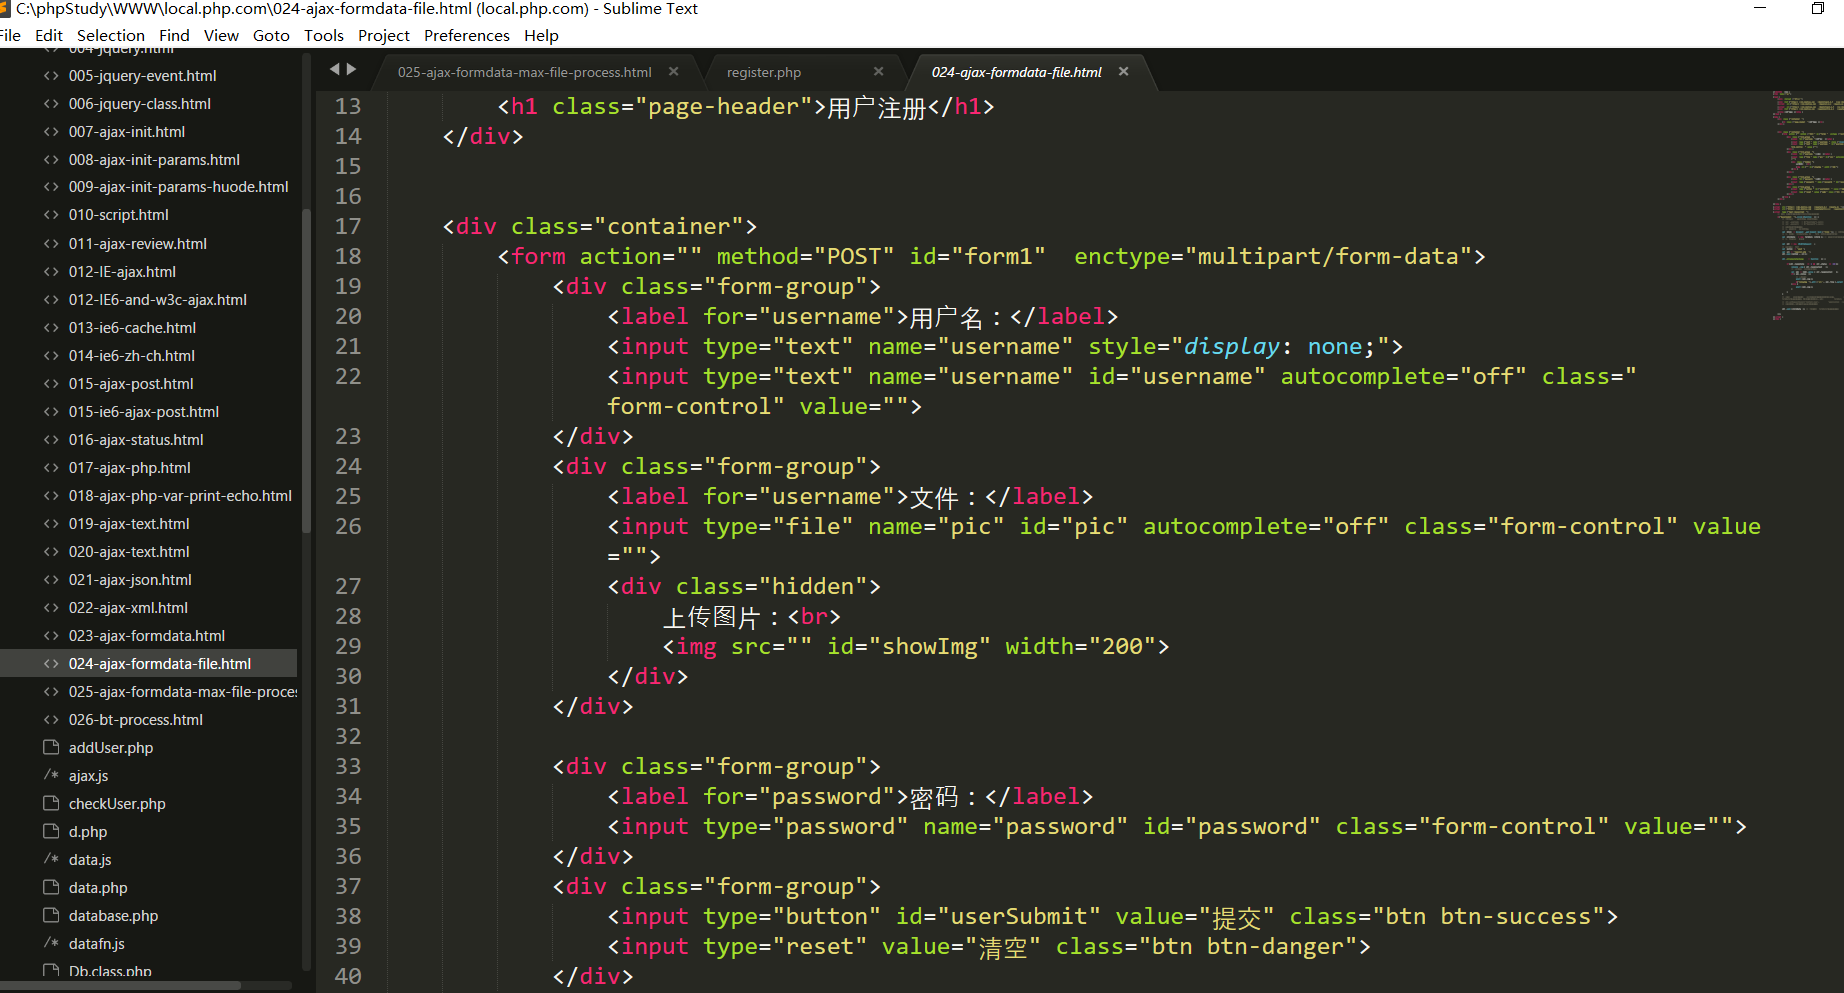The width and height of the screenshot is (1844, 993).
Task: Open the Preferences menu
Action: pos(466,36)
